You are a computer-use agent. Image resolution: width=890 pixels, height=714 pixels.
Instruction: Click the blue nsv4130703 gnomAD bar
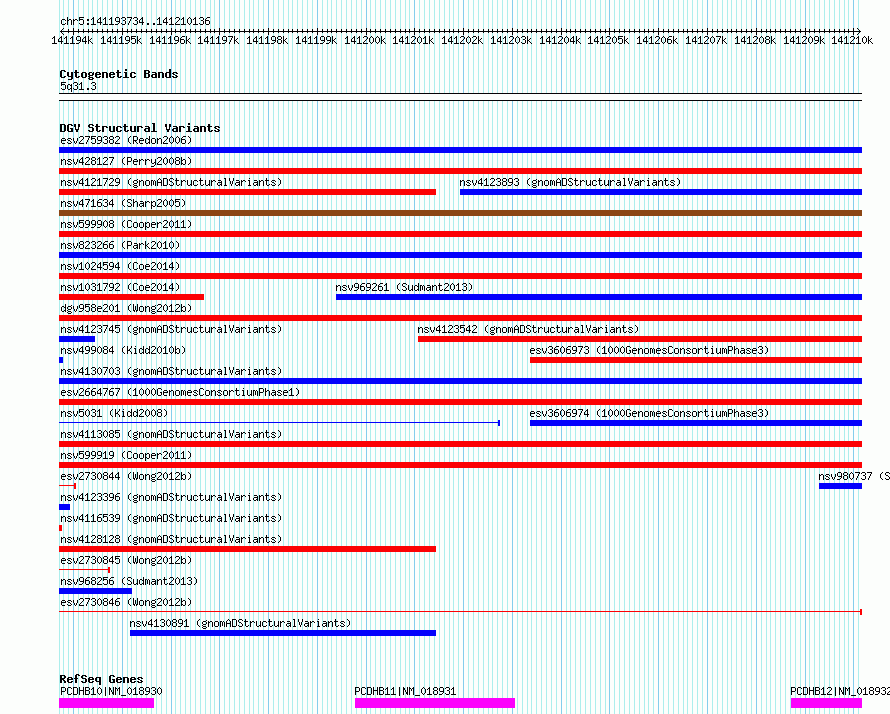tap(460, 381)
